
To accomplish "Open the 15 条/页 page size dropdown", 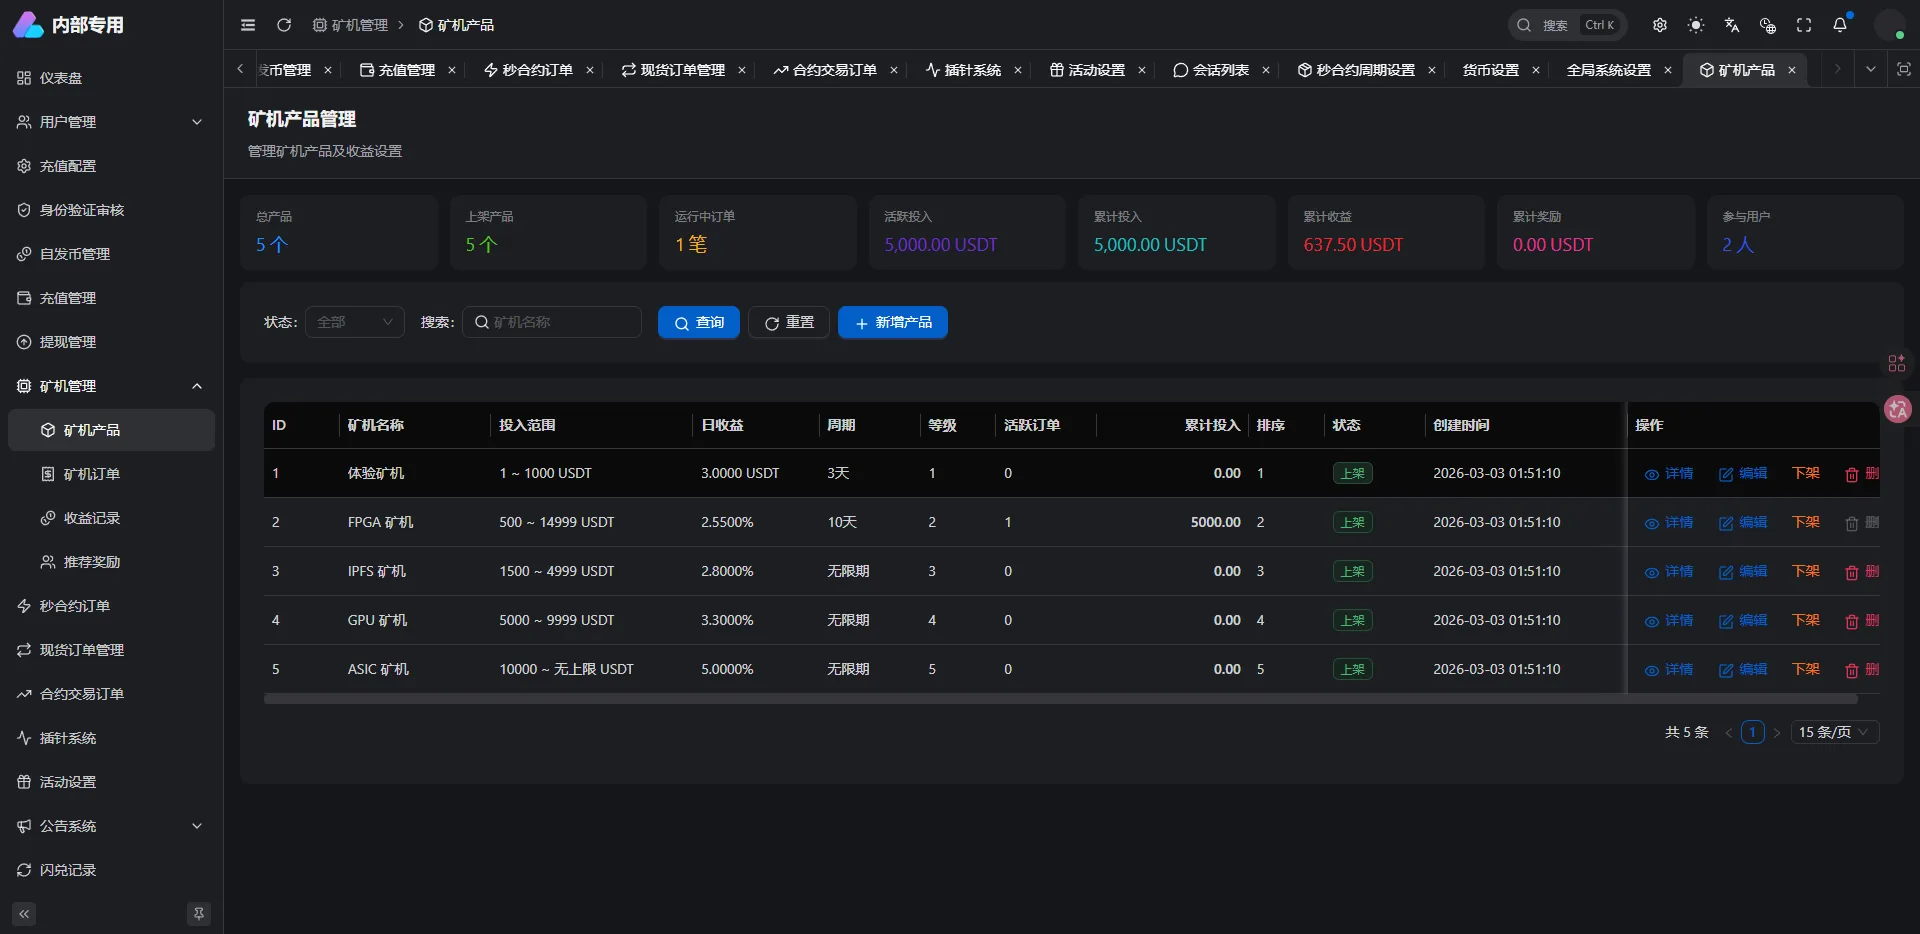I will point(1834,732).
